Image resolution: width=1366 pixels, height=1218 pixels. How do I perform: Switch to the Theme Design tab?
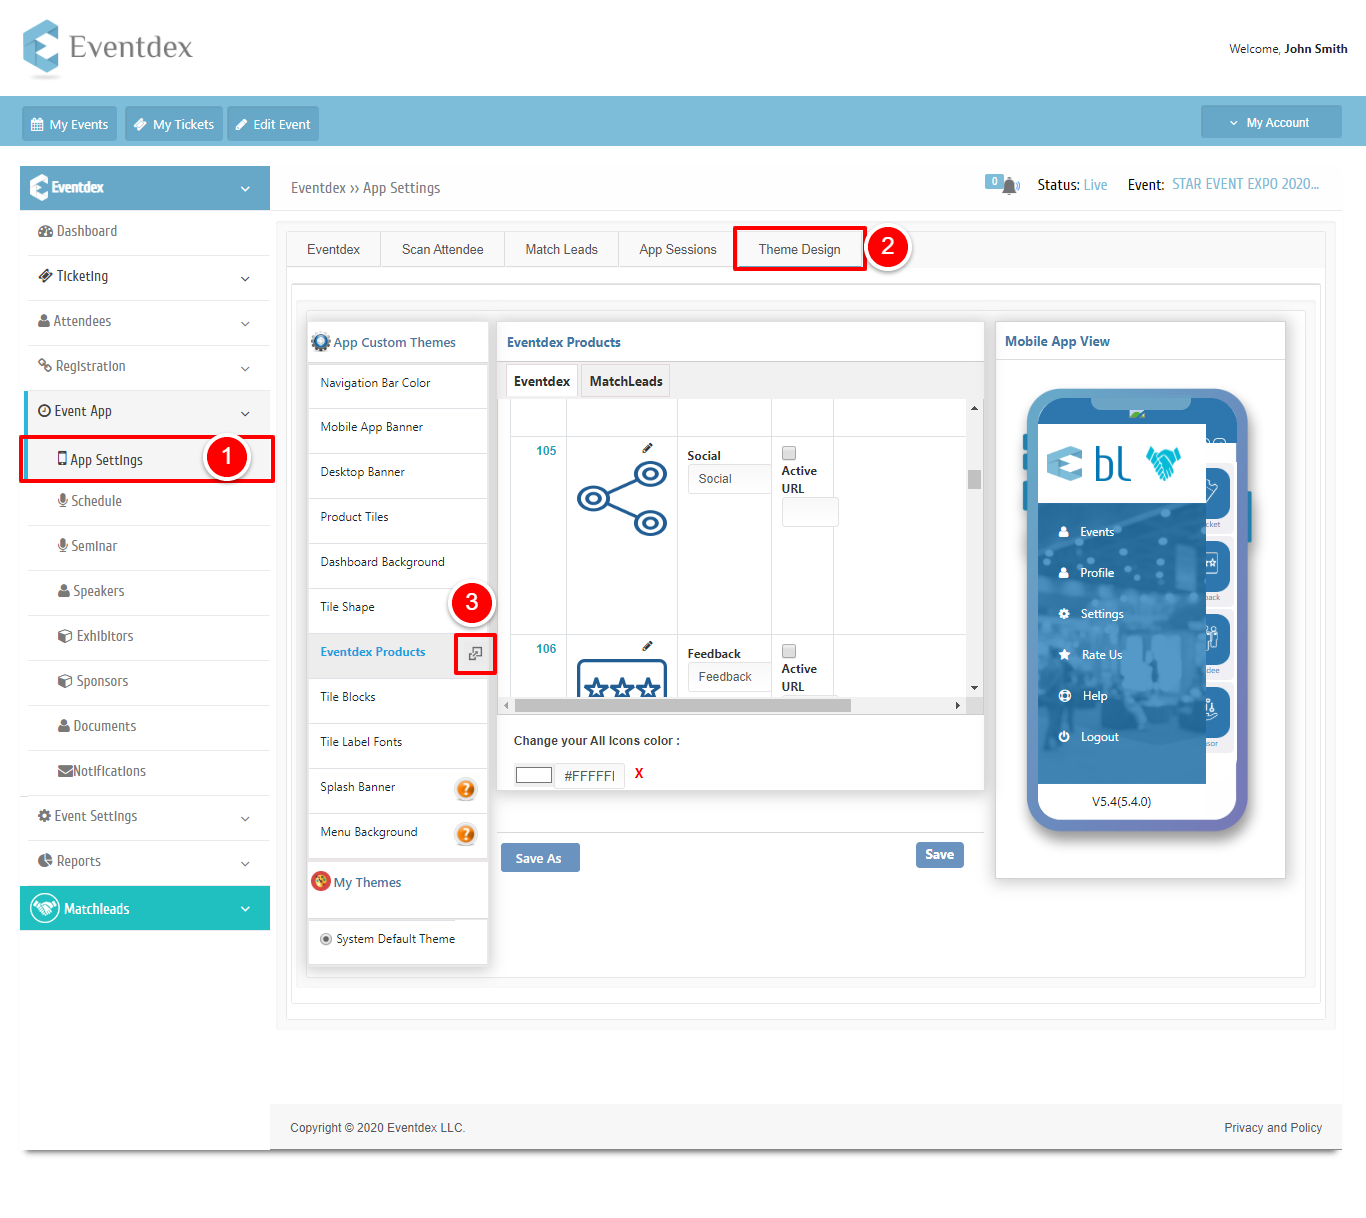coord(799,249)
